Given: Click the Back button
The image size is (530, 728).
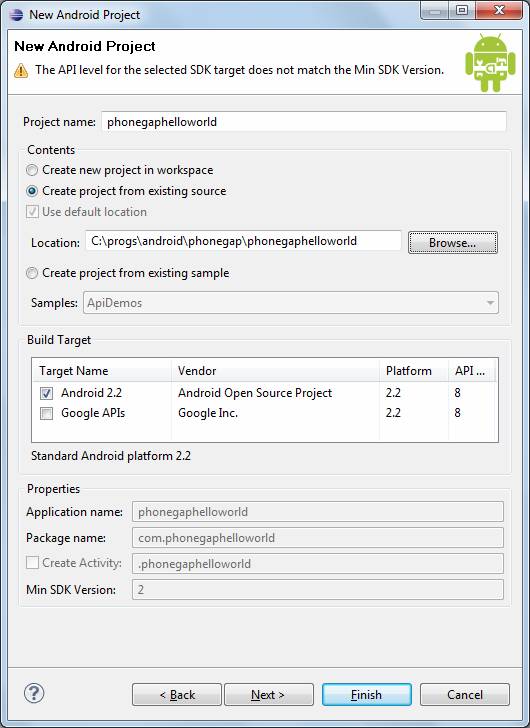Looking at the screenshot, I should click(x=176, y=695).
